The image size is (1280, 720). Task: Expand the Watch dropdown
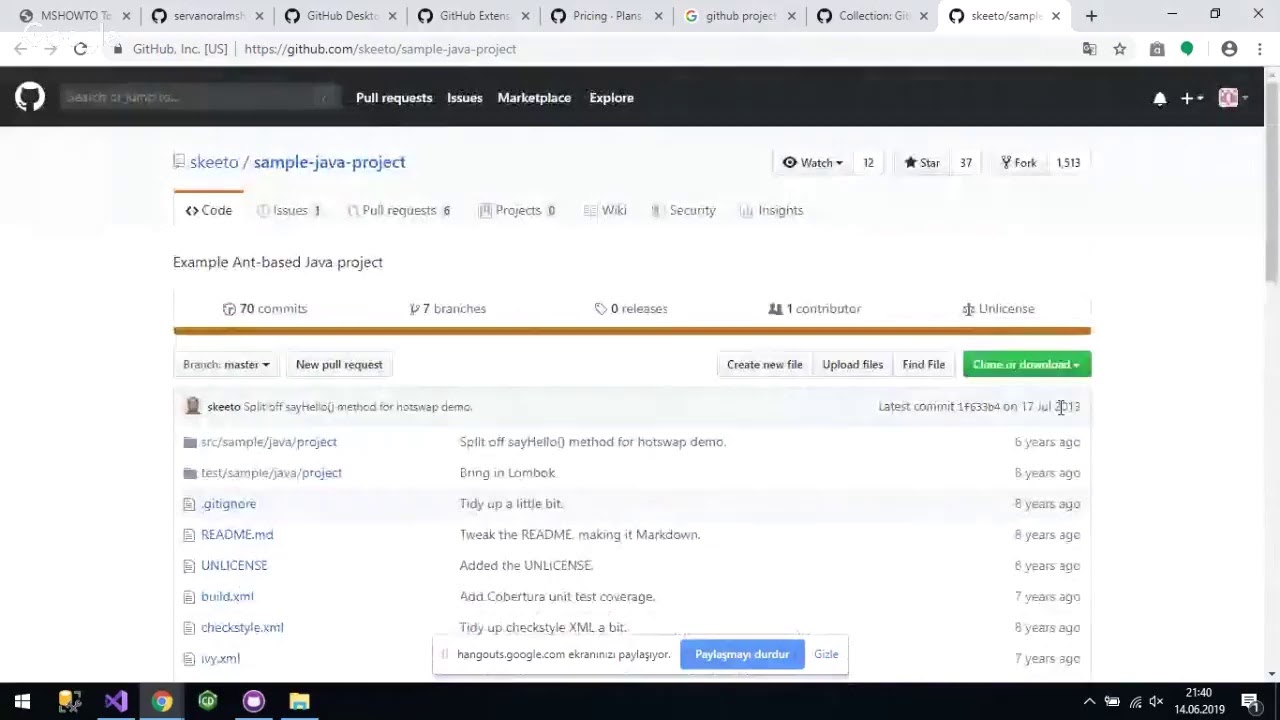813,163
